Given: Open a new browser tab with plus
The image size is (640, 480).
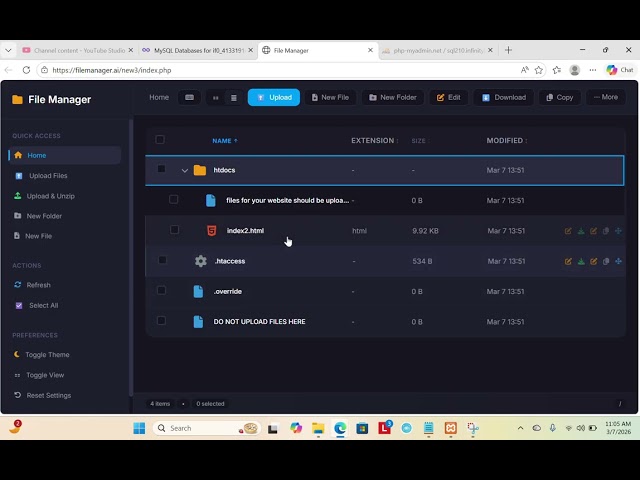Looking at the screenshot, I should click(508, 50).
